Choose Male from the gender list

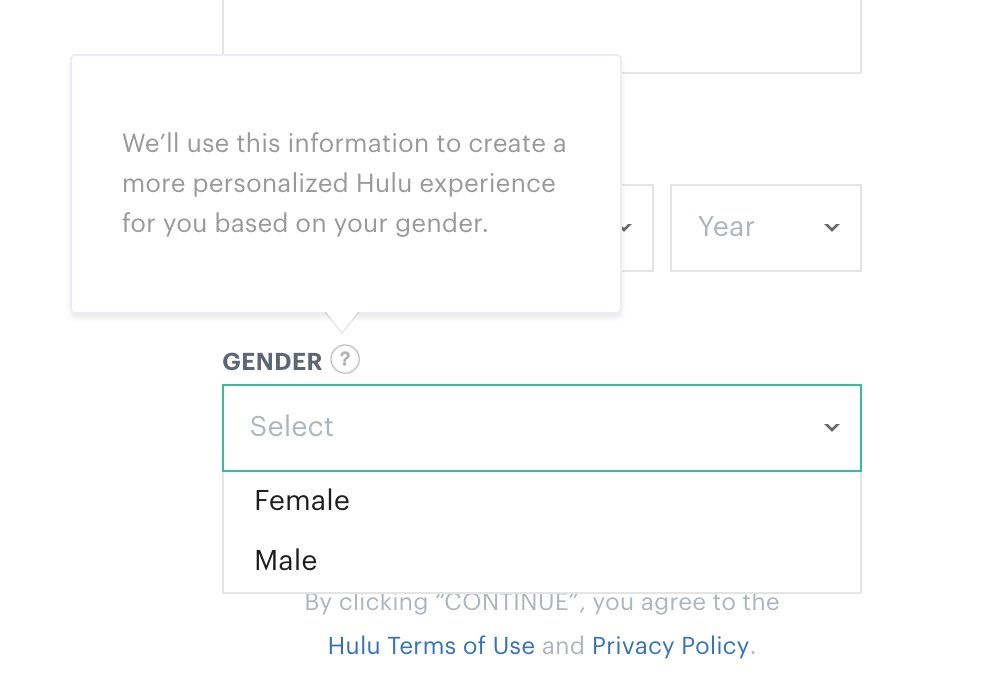(541, 560)
